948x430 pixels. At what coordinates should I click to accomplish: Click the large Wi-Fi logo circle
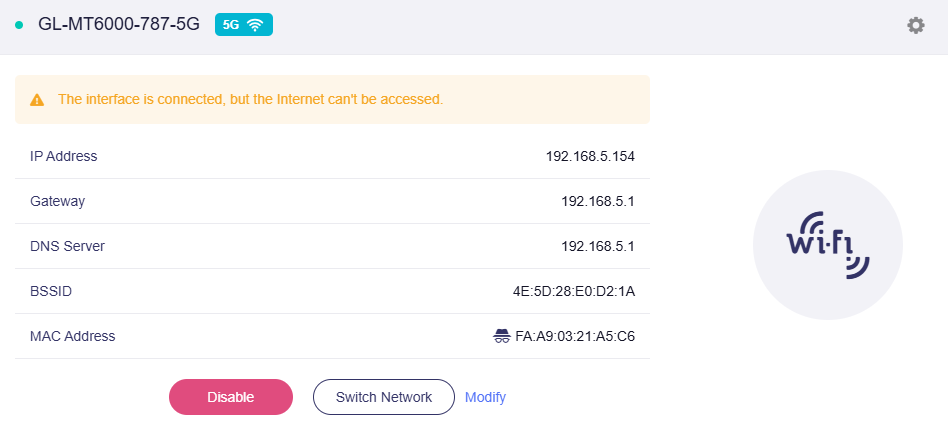tap(827, 245)
